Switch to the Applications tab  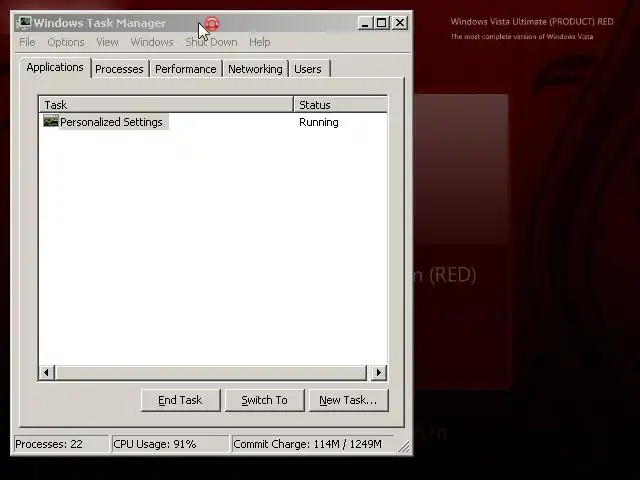pyautogui.click(x=55, y=67)
